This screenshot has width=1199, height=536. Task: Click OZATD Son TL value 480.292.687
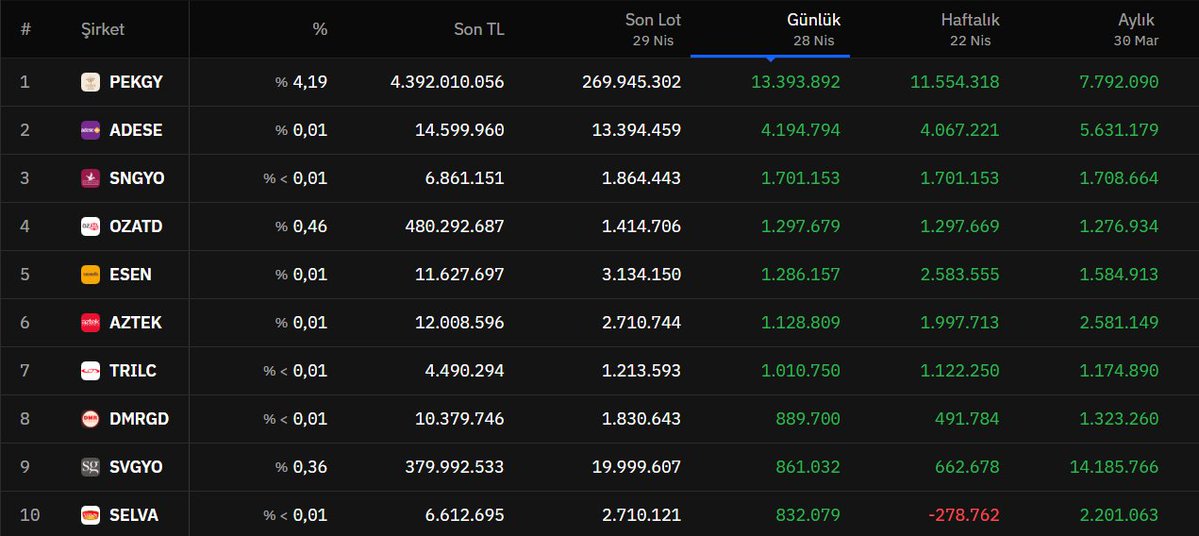click(453, 226)
